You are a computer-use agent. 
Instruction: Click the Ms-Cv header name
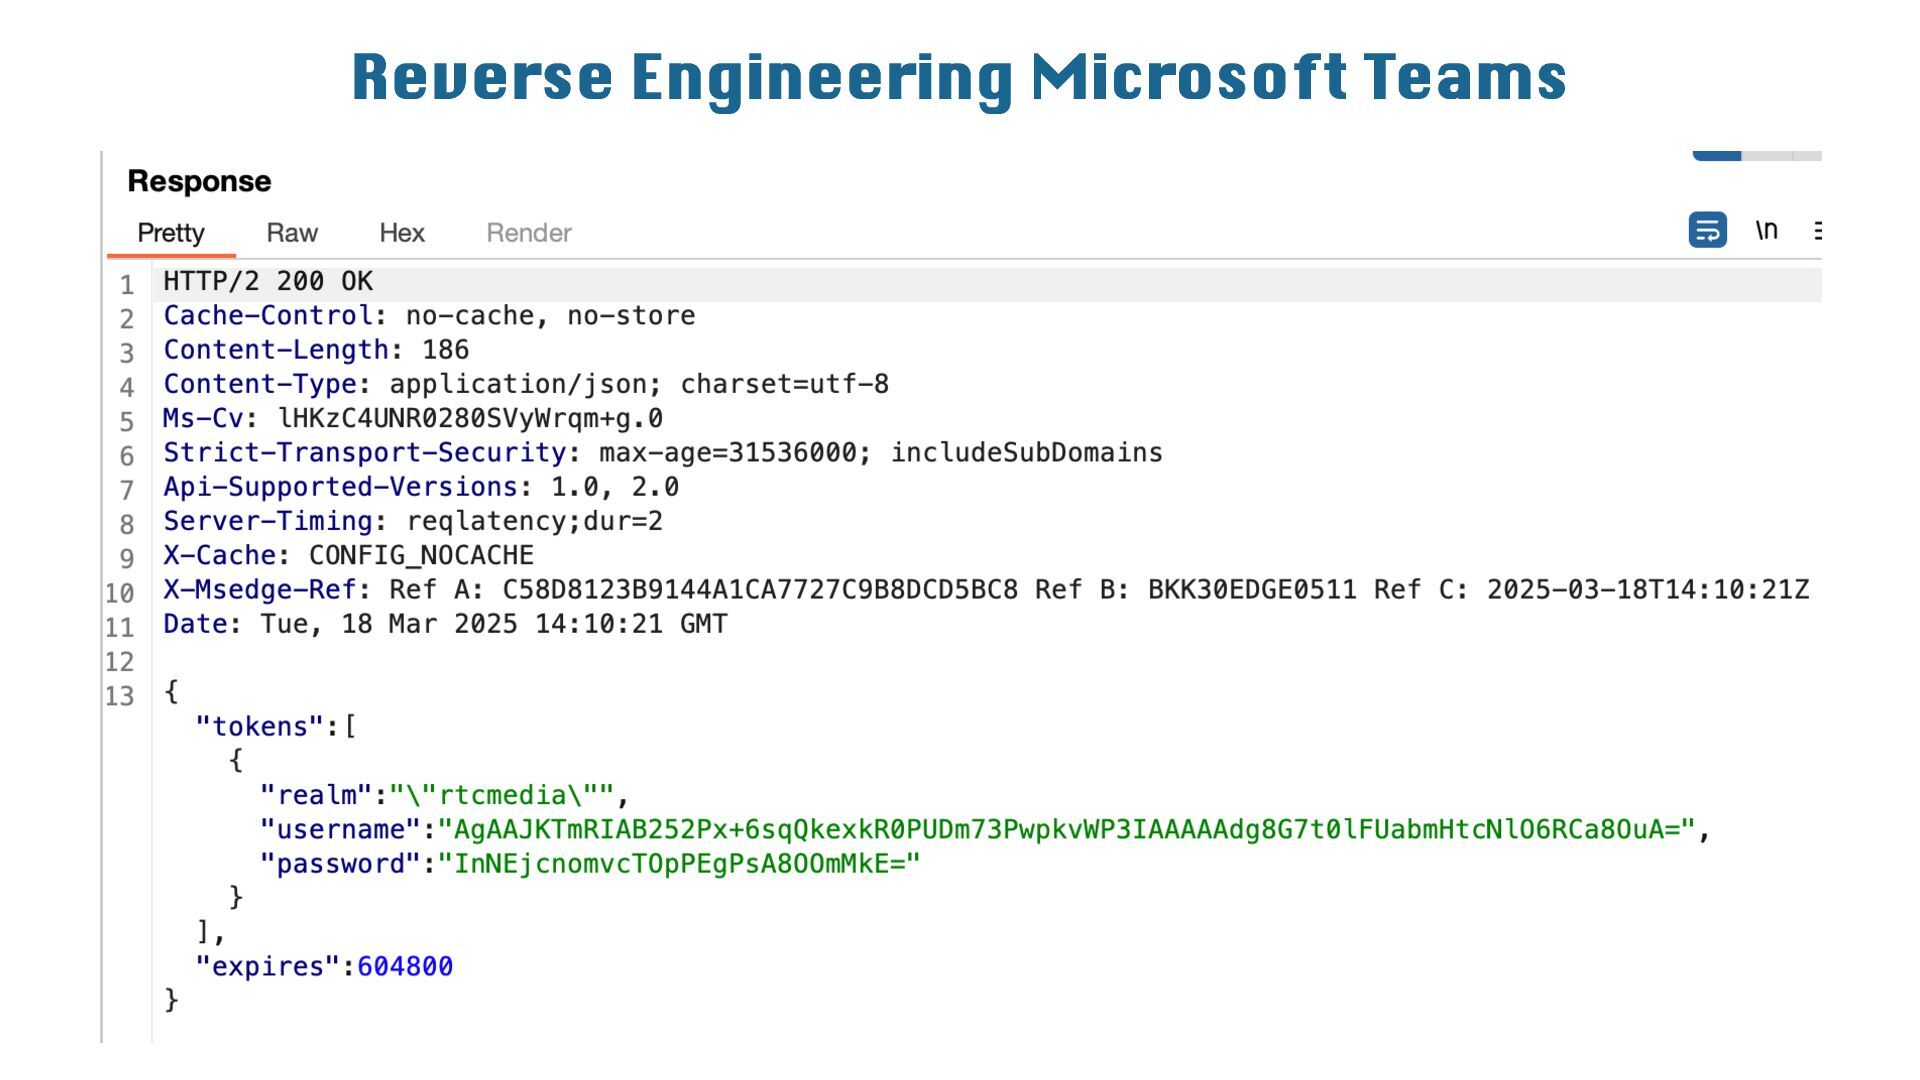click(x=203, y=419)
